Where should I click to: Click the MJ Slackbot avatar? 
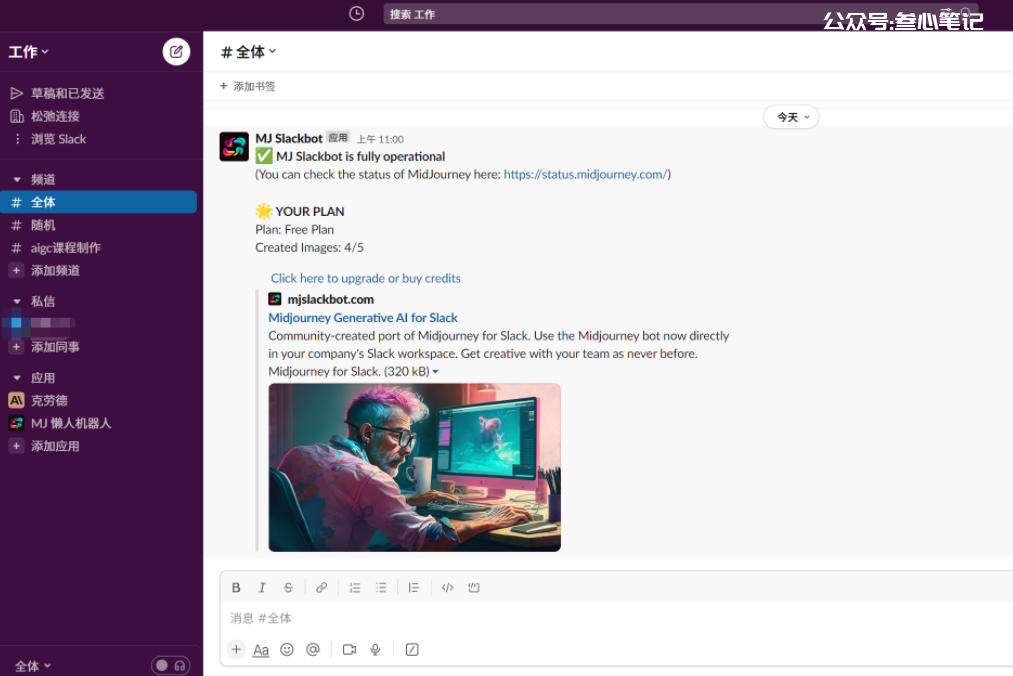point(234,147)
